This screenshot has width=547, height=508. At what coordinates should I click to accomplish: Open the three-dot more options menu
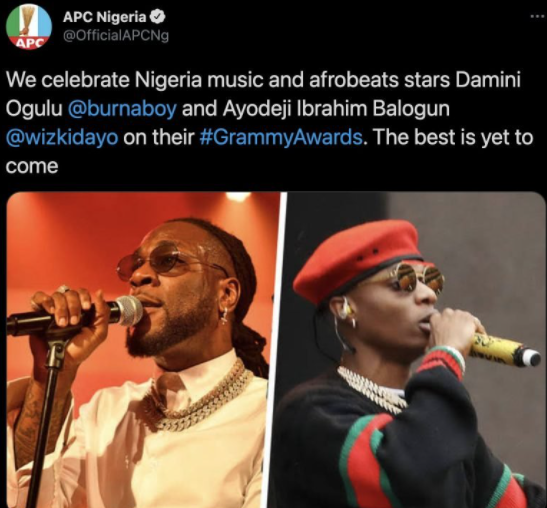click(x=538, y=16)
